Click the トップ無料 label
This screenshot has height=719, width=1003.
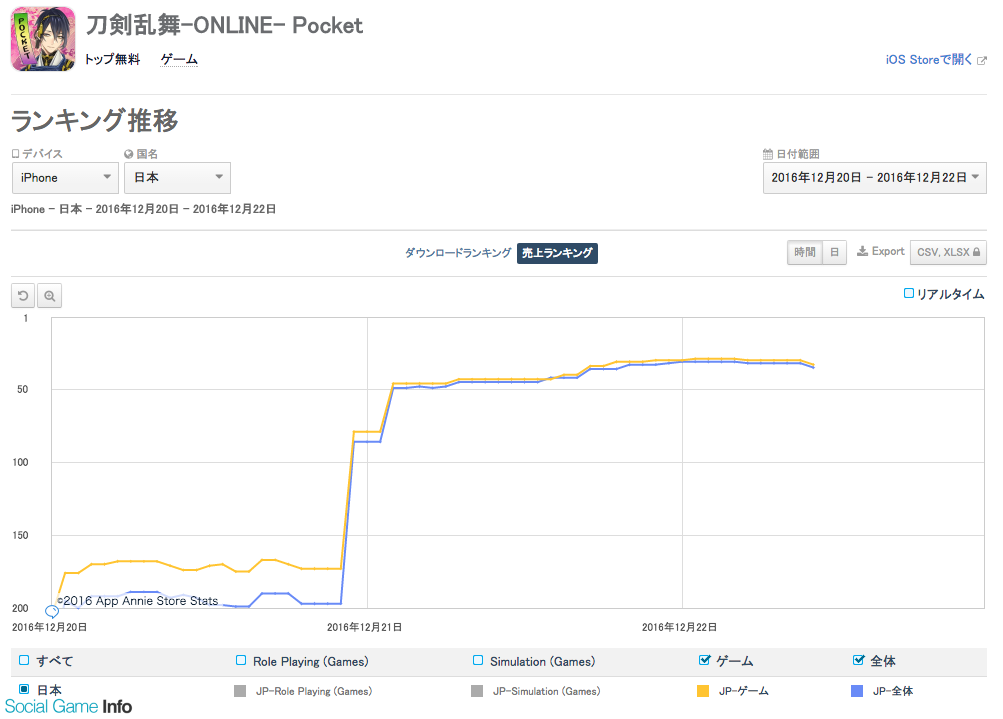pos(113,59)
